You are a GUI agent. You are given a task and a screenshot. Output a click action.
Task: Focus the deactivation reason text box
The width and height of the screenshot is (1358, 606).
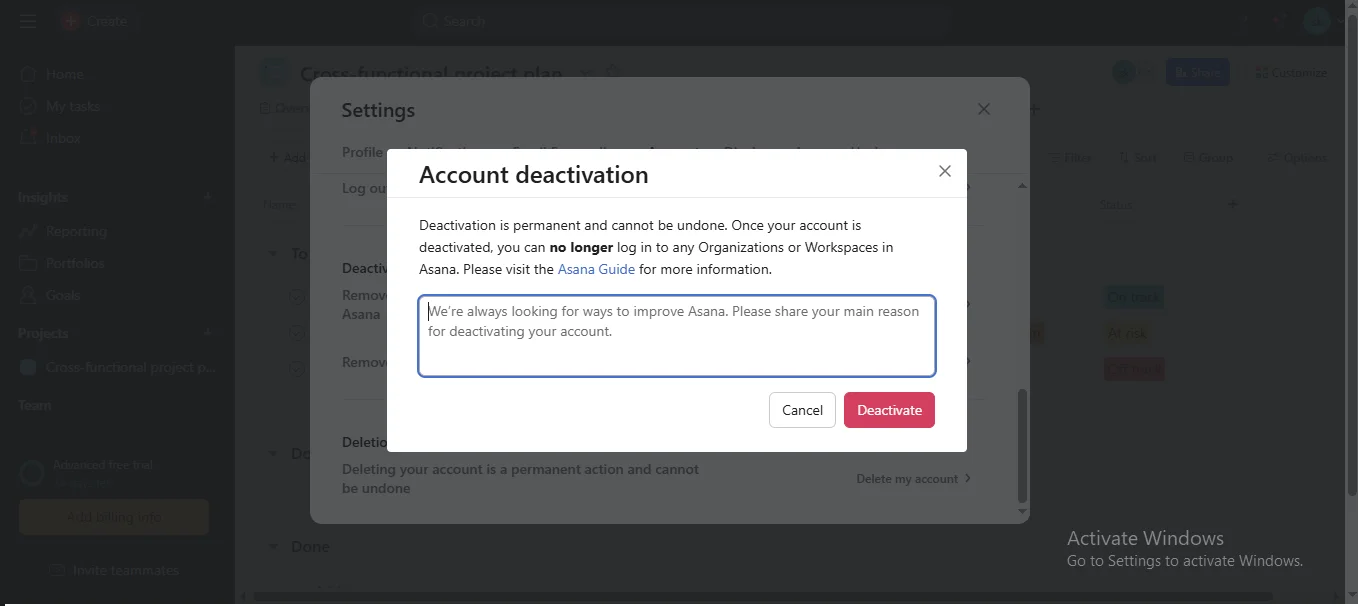677,336
